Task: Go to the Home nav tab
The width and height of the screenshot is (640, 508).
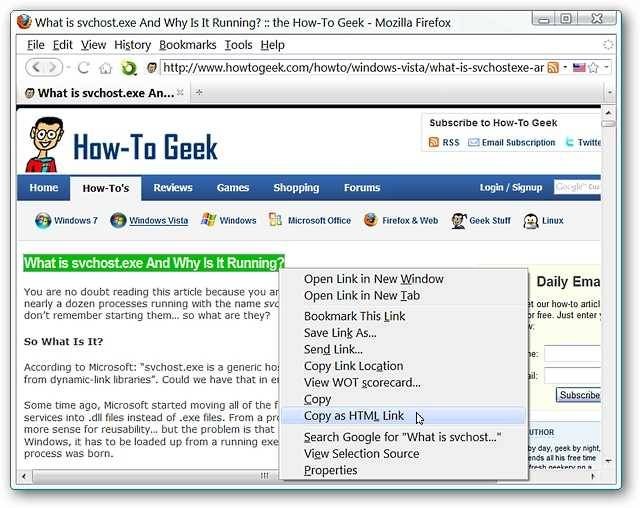Action: (44, 188)
